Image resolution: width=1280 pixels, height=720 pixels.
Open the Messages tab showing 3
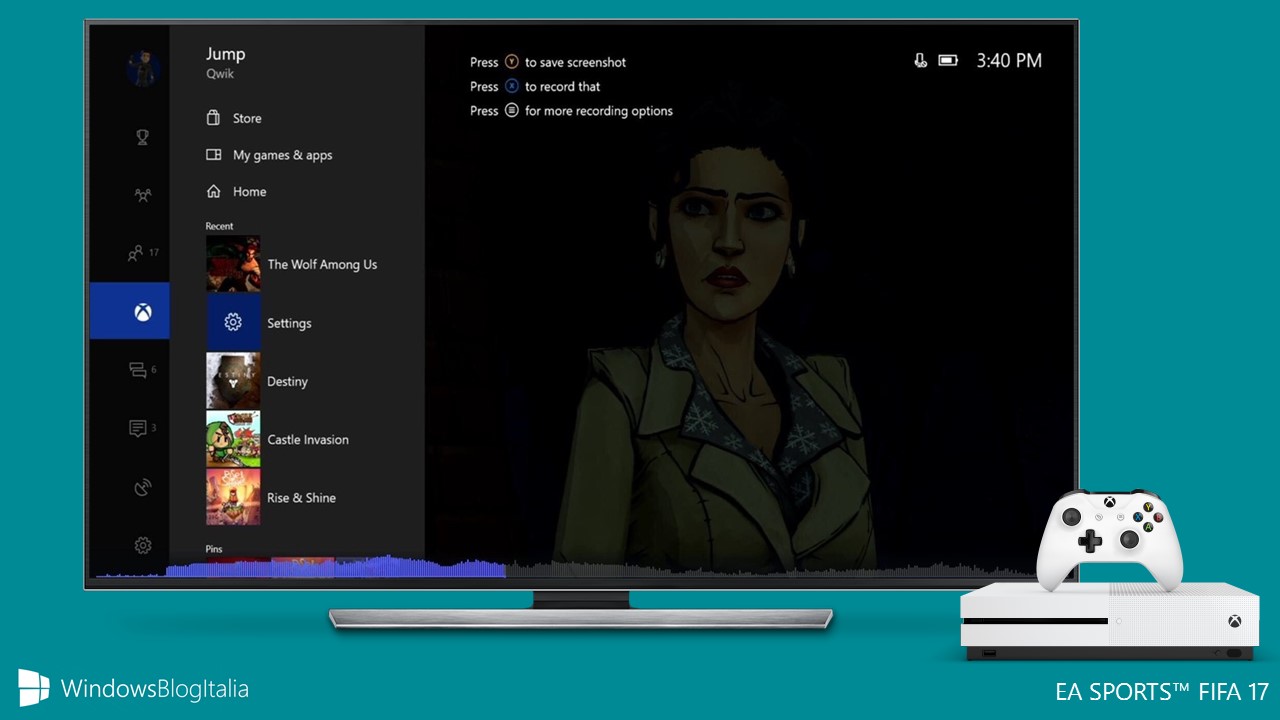(143, 428)
